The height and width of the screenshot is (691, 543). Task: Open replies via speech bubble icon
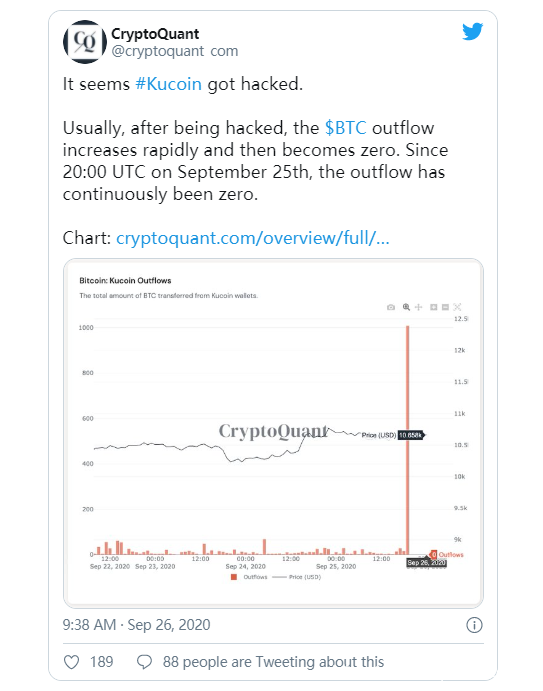coord(144,662)
